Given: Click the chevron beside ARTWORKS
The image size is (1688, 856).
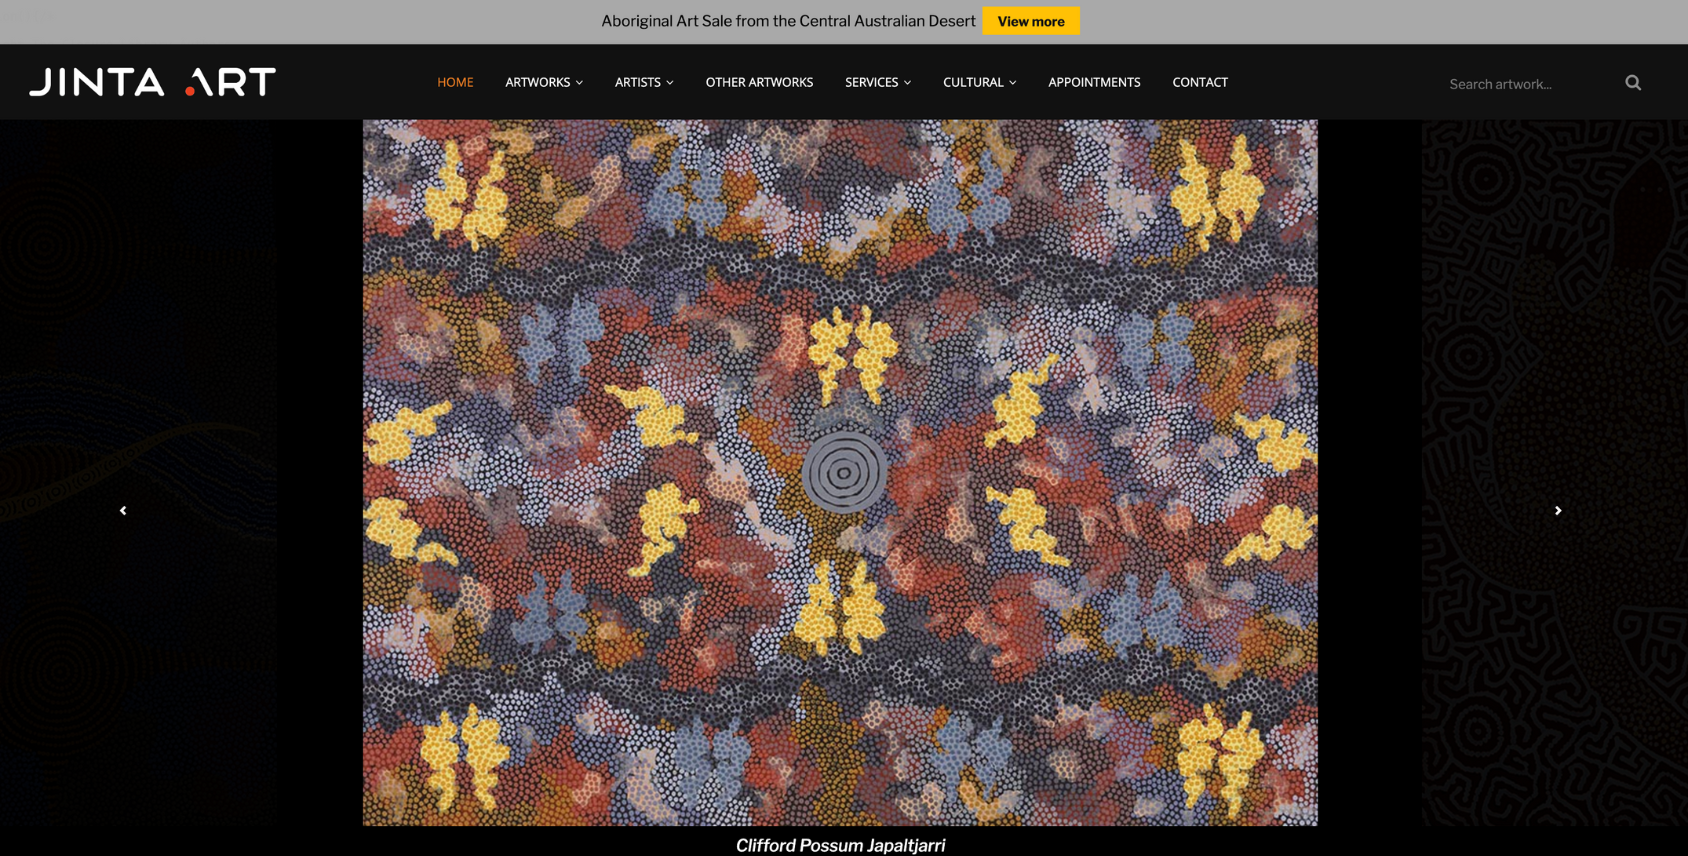Looking at the screenshot, I should click(x=580, y=83).
